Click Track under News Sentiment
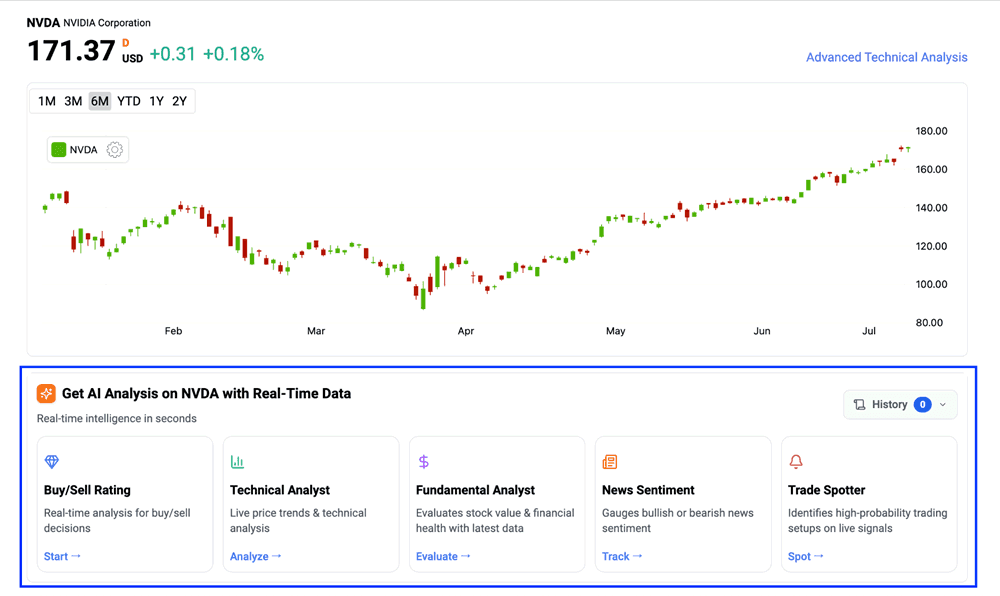This screenshot has height=596, width=1000. pyautogui.click(x=621, y=556)
